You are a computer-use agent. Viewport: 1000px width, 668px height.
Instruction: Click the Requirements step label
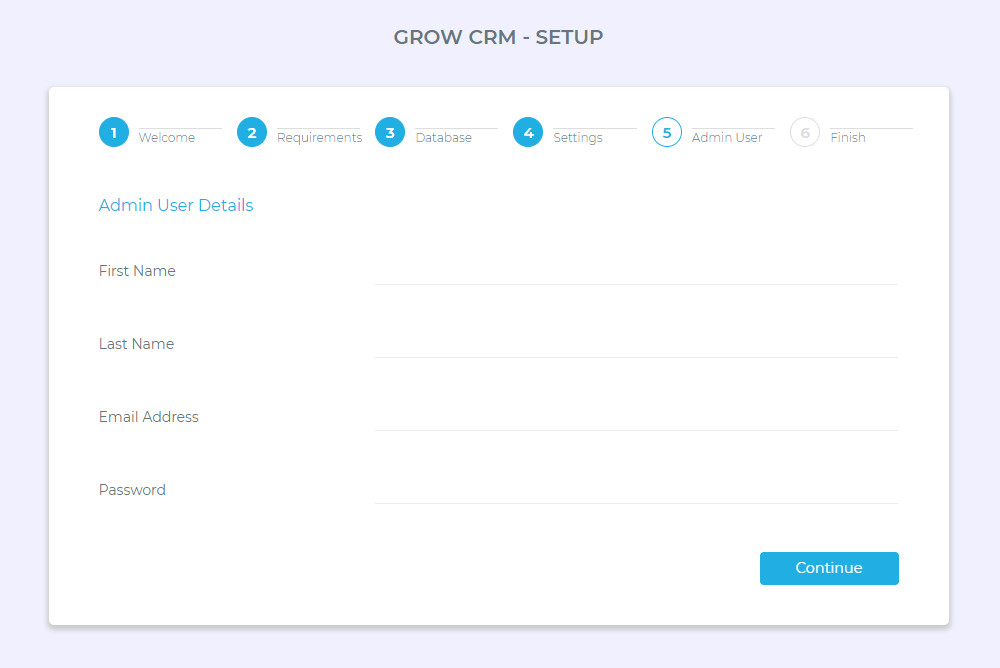320,137
